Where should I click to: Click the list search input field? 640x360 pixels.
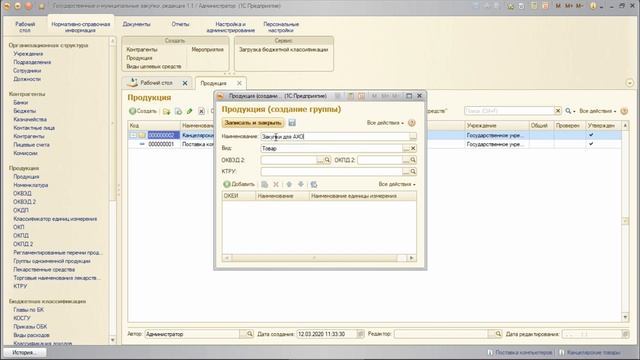pos(509,111)
